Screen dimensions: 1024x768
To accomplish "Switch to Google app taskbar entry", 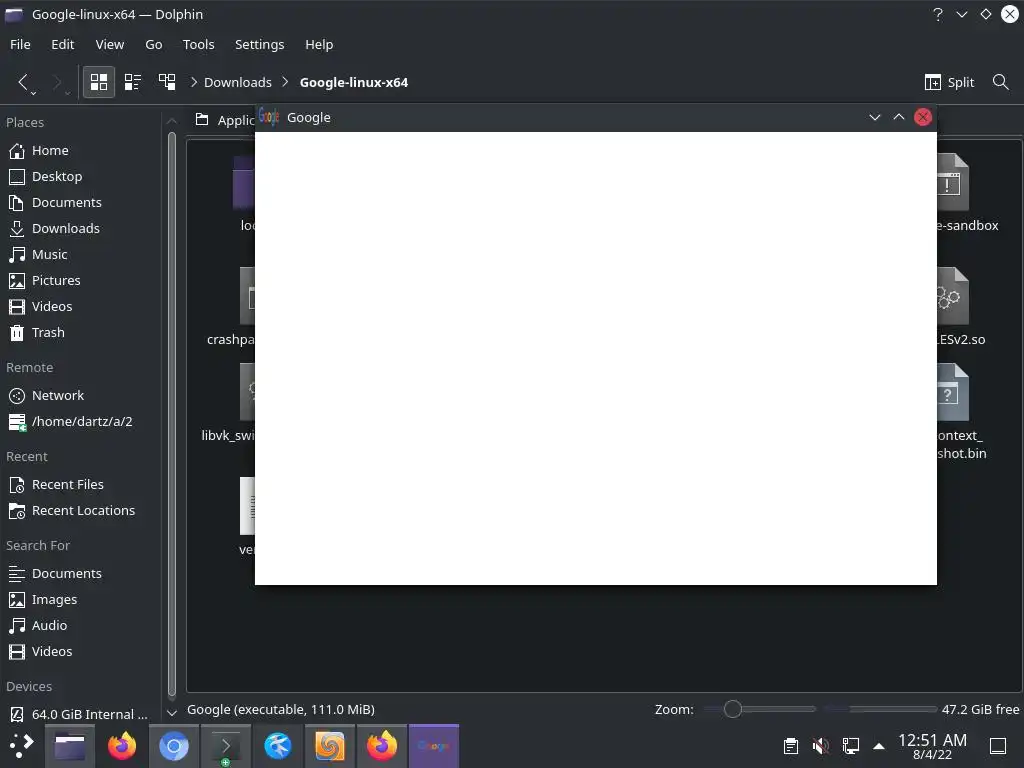I will click(434, 746).
